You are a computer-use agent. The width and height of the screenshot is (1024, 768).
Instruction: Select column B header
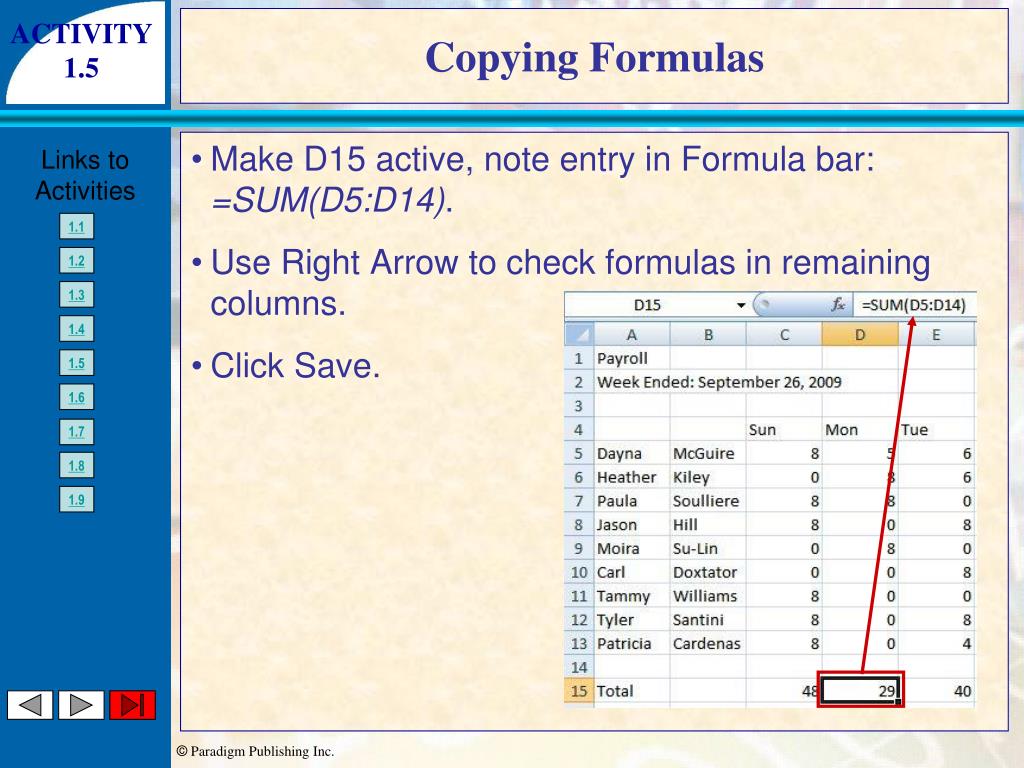pyautogui.click(x=708, y=335)
